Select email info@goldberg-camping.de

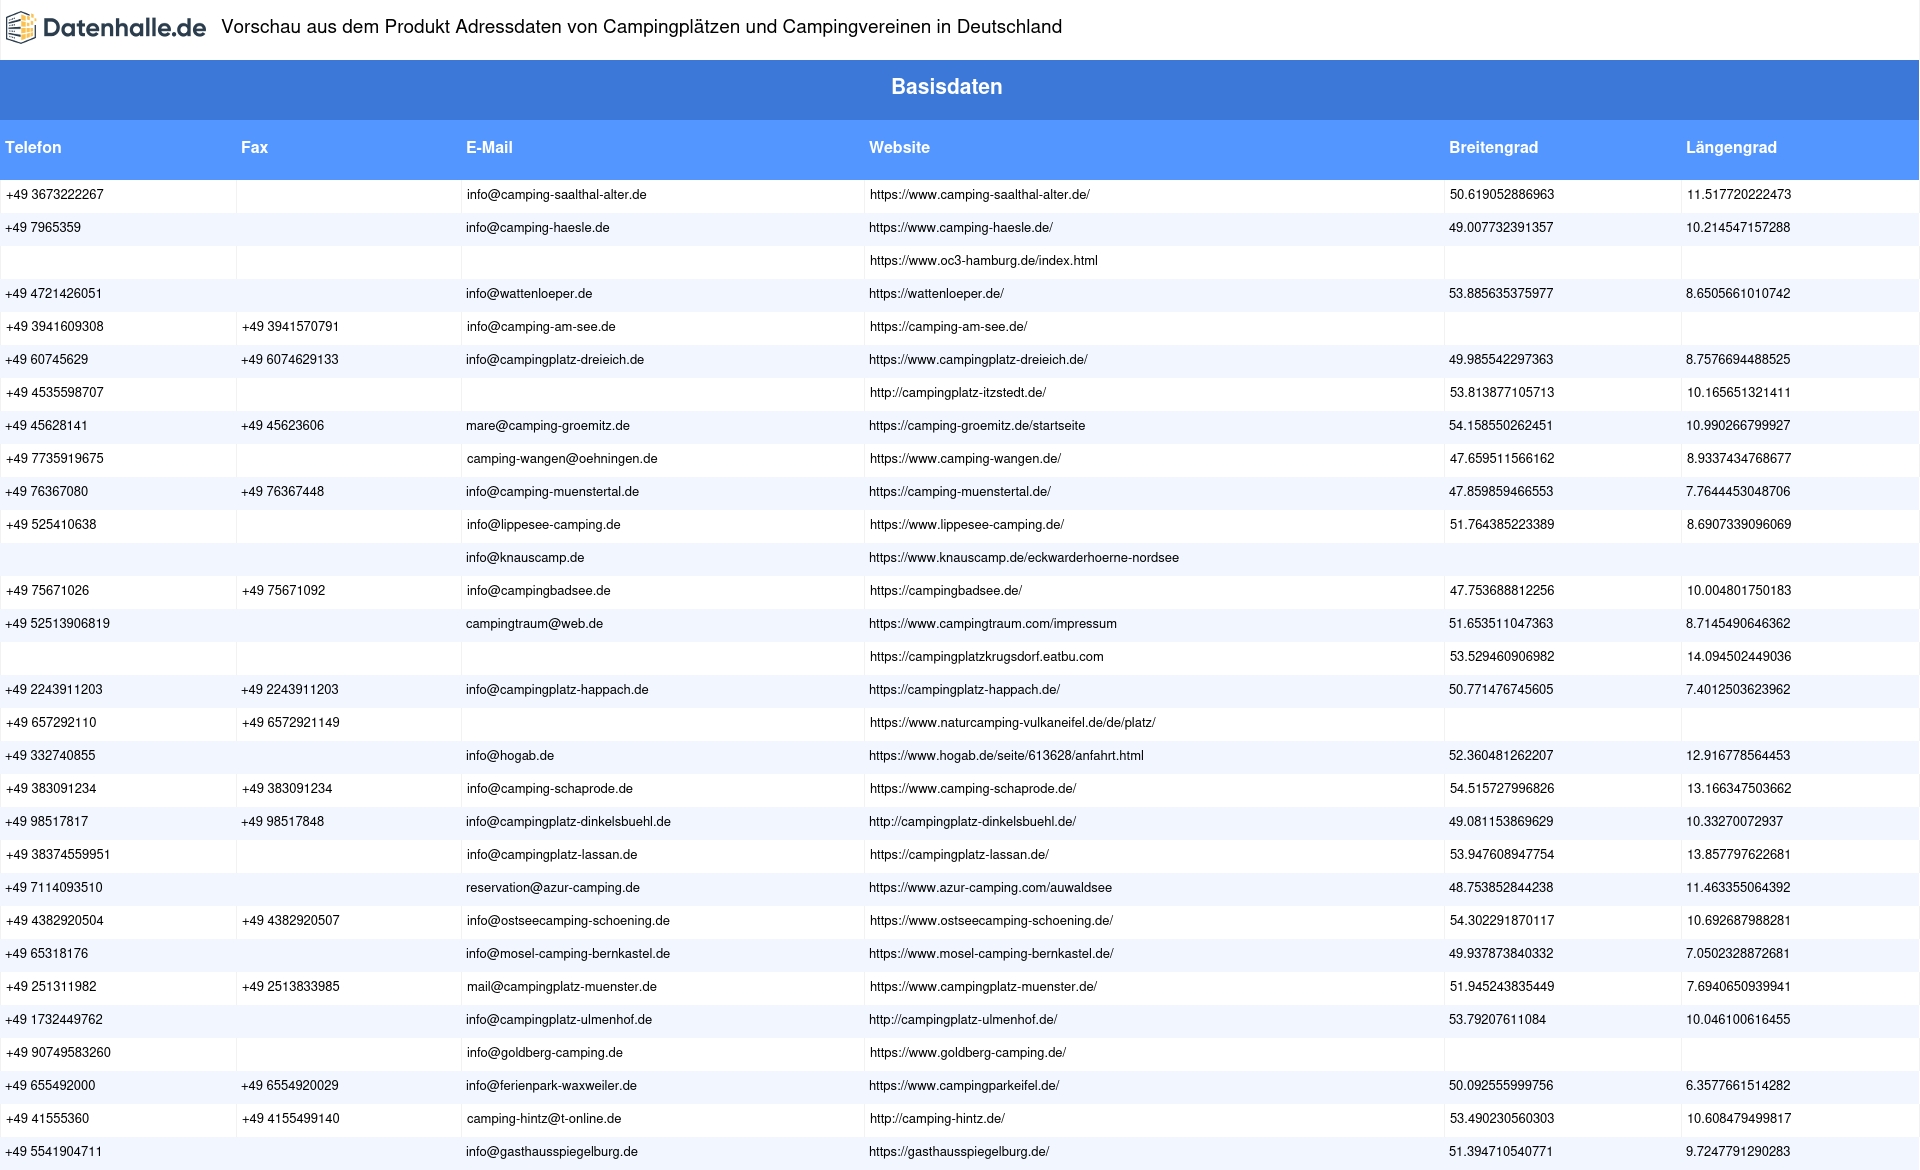545,1053
